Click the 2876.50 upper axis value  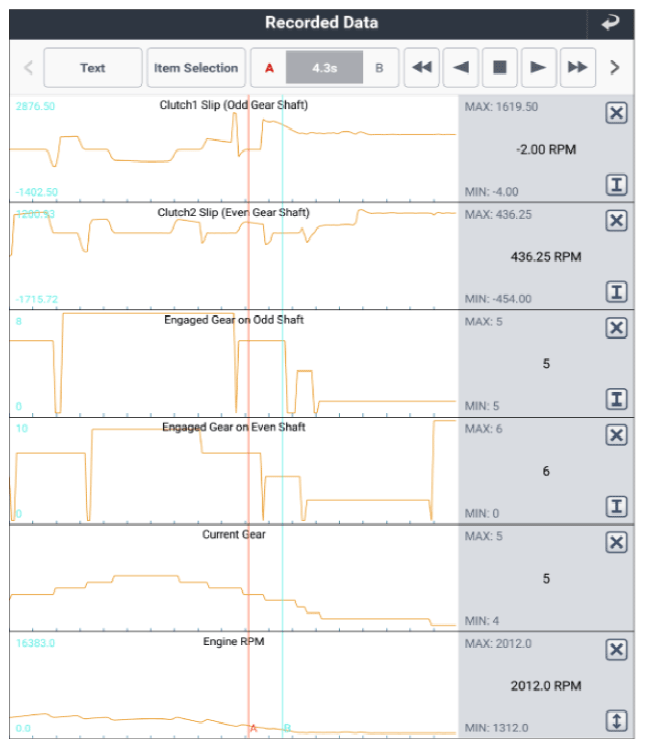pos(35,106)
